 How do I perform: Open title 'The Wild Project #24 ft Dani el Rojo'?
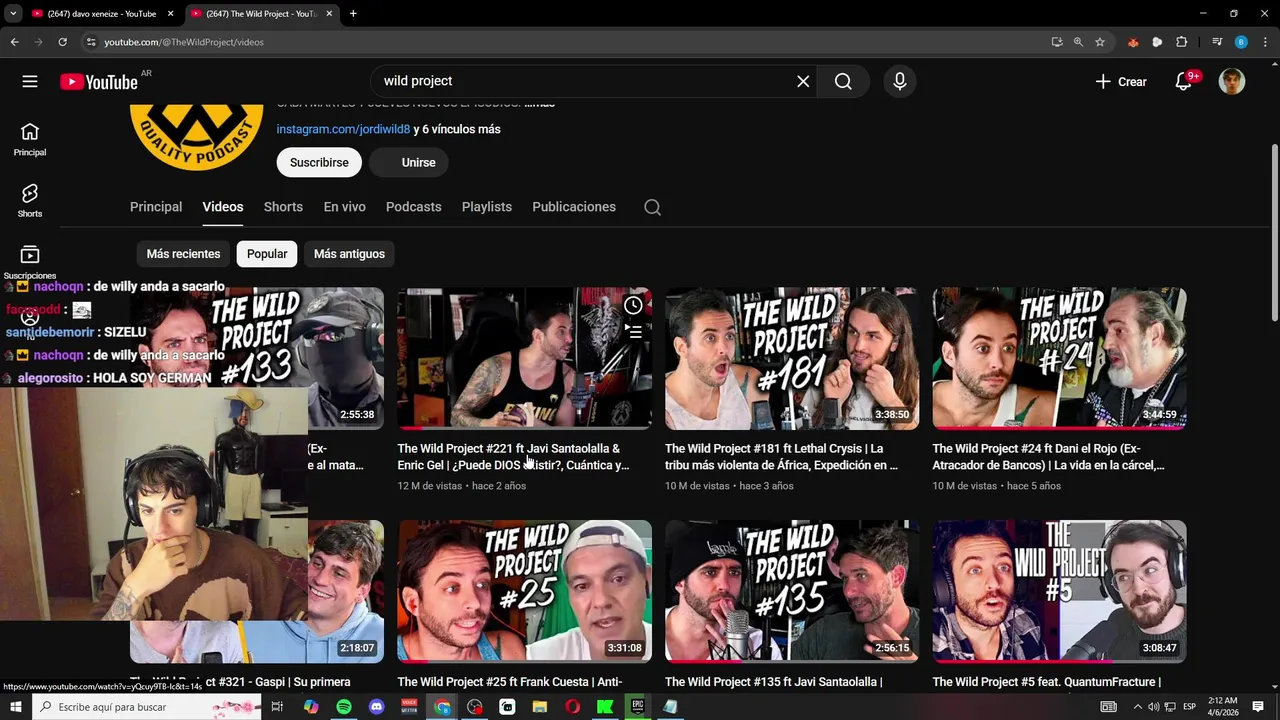1049,457
